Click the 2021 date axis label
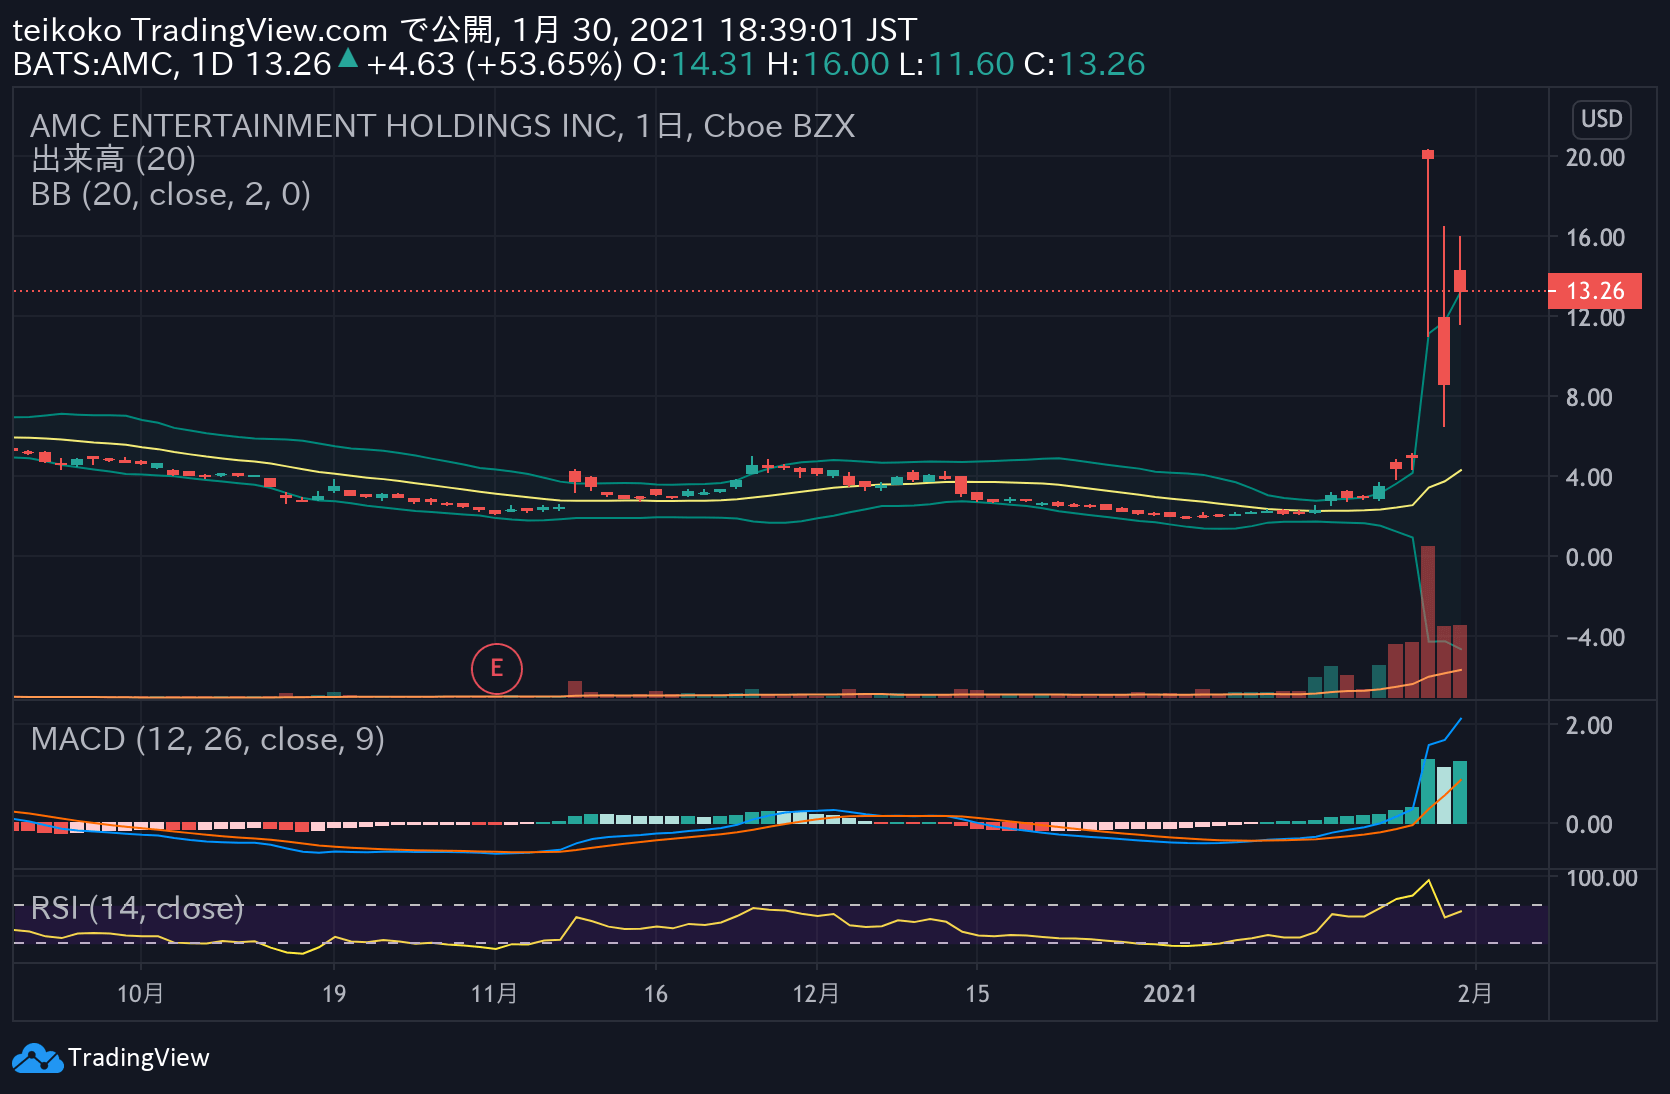This screenshot has height=1094, width=1670. pos(1170,994)
